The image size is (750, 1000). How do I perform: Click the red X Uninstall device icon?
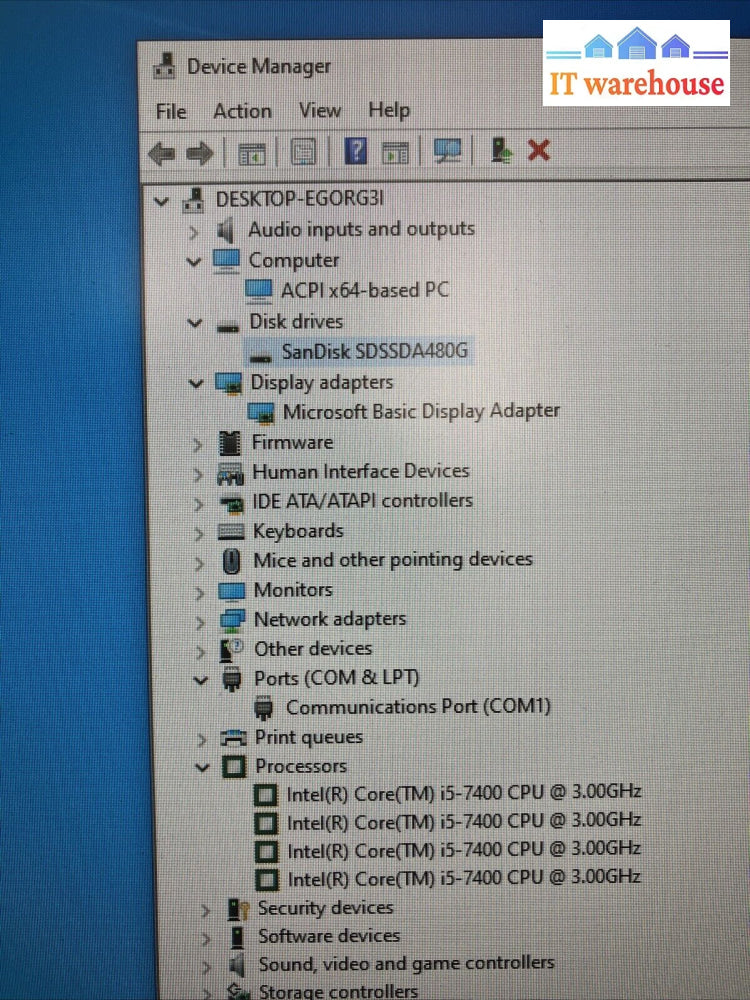(x=539, y=151)
